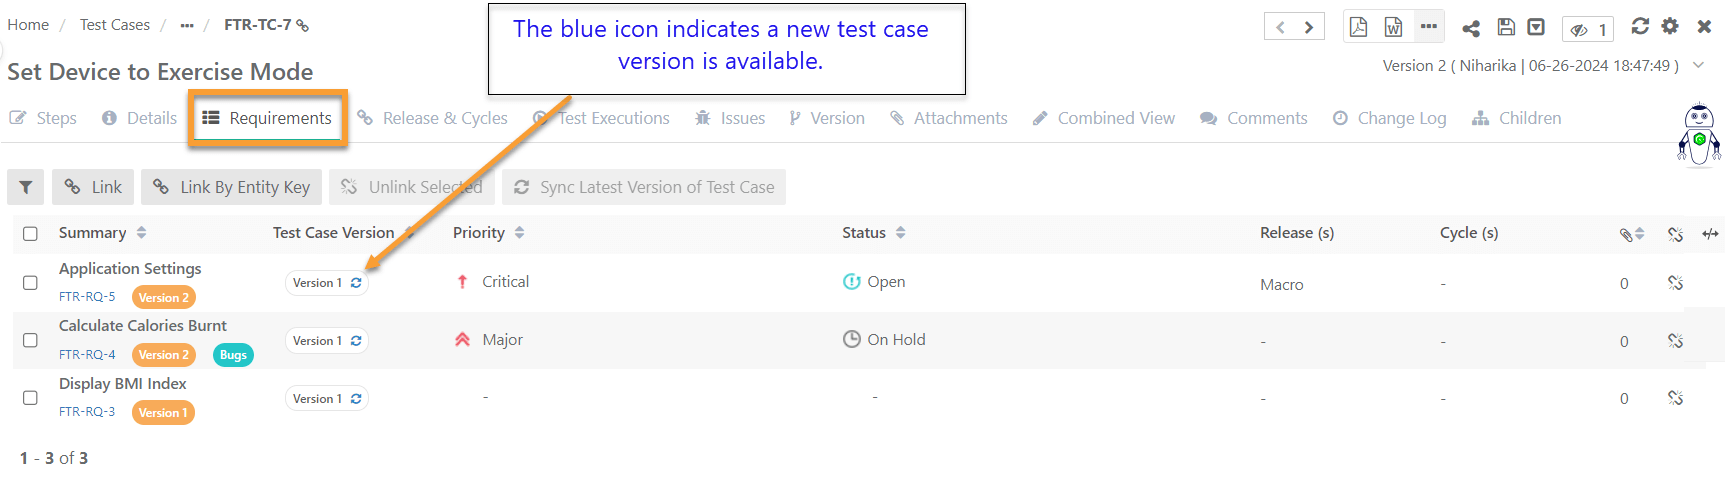Unlink icon in Display BMI Index row
The height and width of the screenshot is (478, 1725).
click(x=1675, y=398)
